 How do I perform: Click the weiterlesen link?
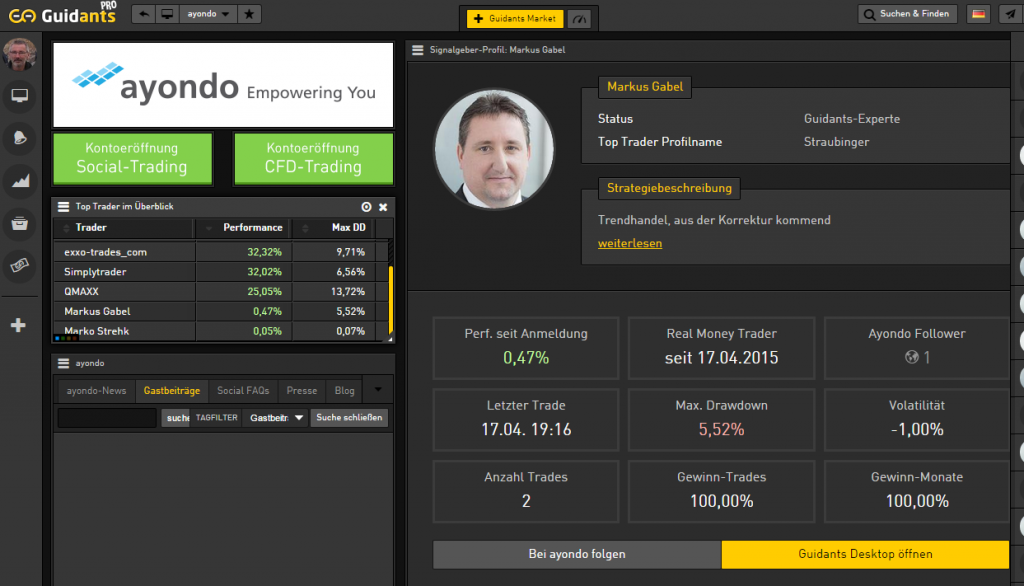[629, 243]
